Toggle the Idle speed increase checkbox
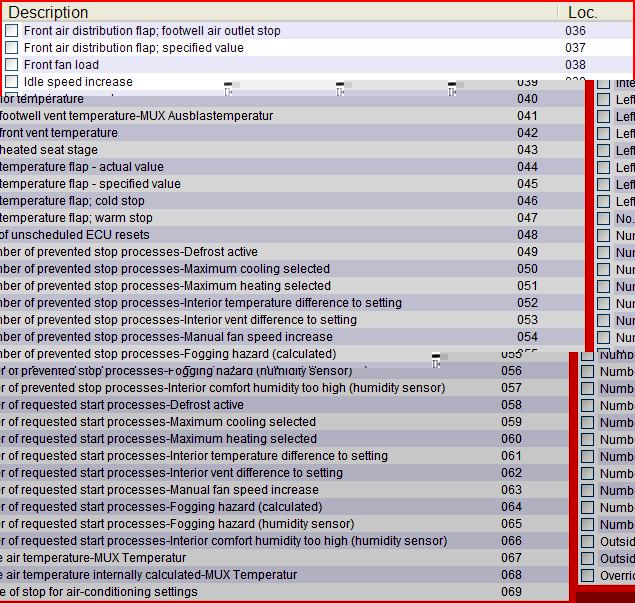635x603 pixels. 11,82
